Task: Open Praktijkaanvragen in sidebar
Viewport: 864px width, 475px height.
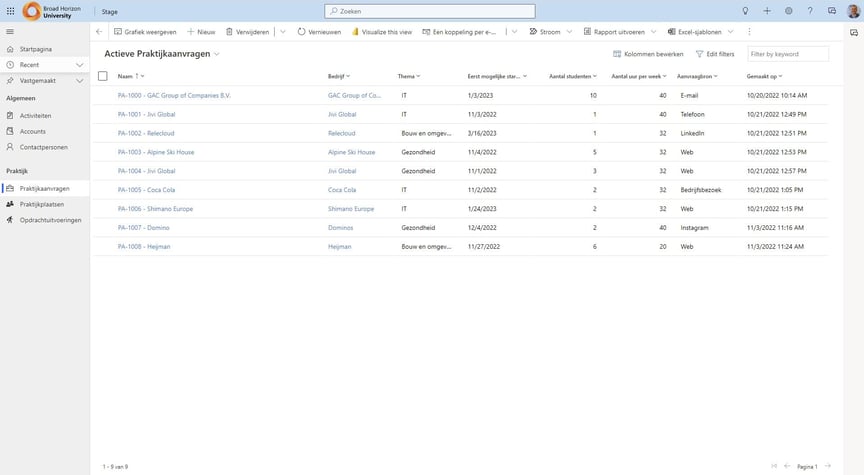Action: 45,188
